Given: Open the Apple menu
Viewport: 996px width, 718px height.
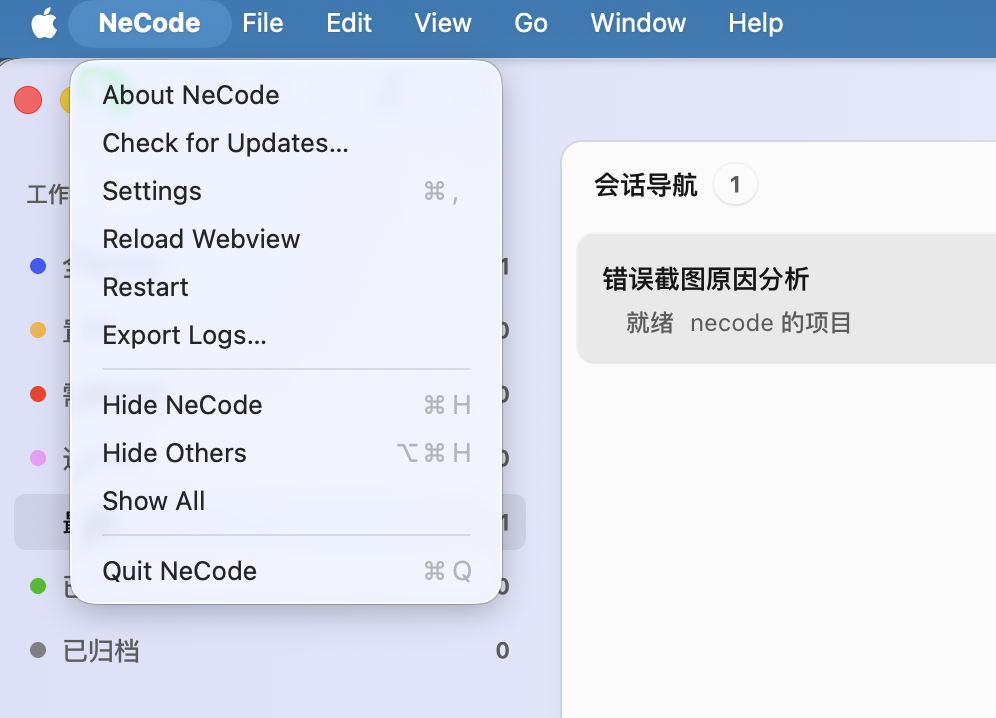Looking at the screenshot, I should 44,24.
